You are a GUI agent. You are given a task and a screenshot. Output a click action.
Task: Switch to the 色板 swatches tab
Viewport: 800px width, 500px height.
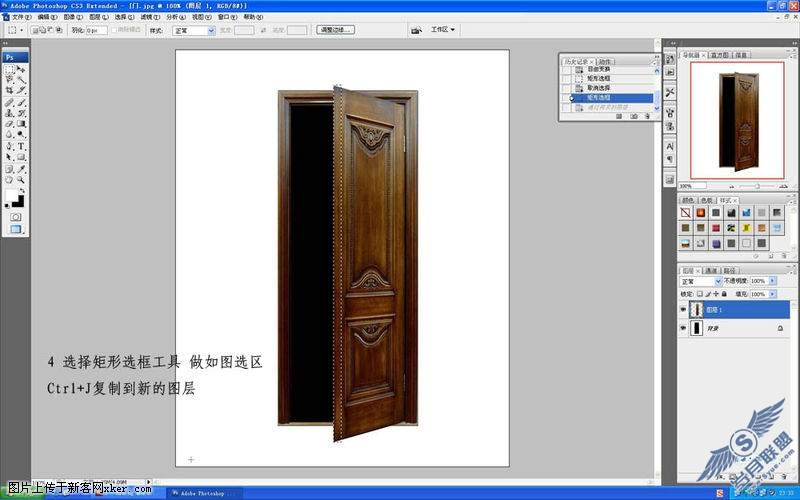(x=707, y=200)
